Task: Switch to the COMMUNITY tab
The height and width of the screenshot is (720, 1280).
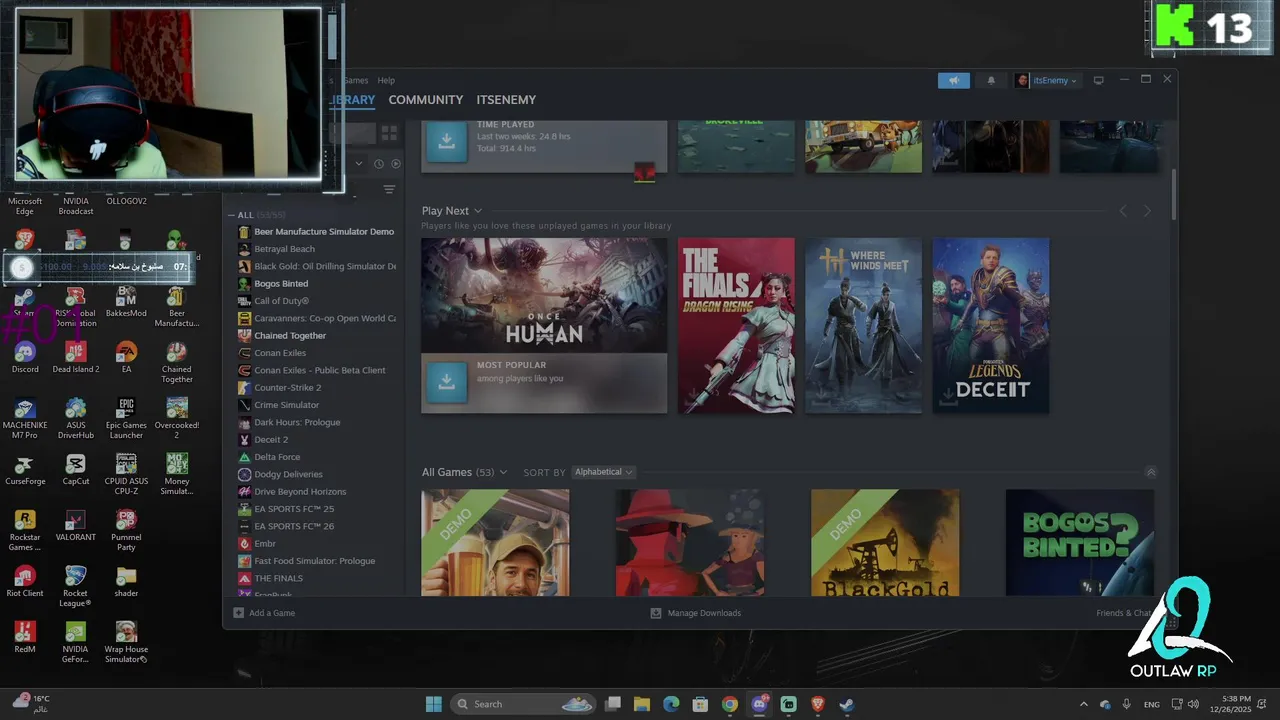Action: (426, 100)
